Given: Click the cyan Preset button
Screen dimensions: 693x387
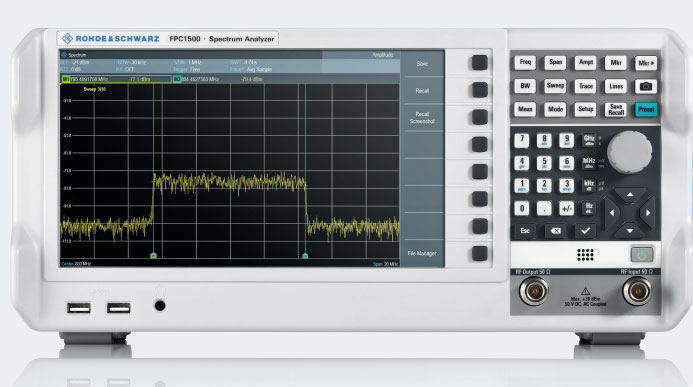Looking at the screenshot, I should click(x=646, y=109).
